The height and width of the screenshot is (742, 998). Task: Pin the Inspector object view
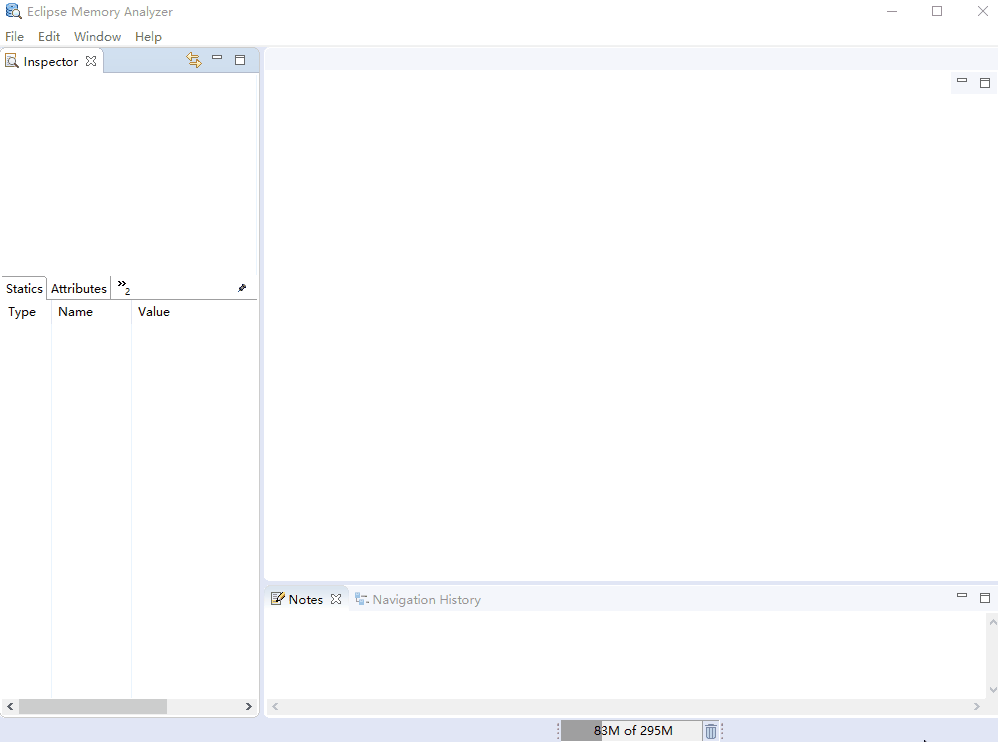pyautogui.click(x=242, y=288)
